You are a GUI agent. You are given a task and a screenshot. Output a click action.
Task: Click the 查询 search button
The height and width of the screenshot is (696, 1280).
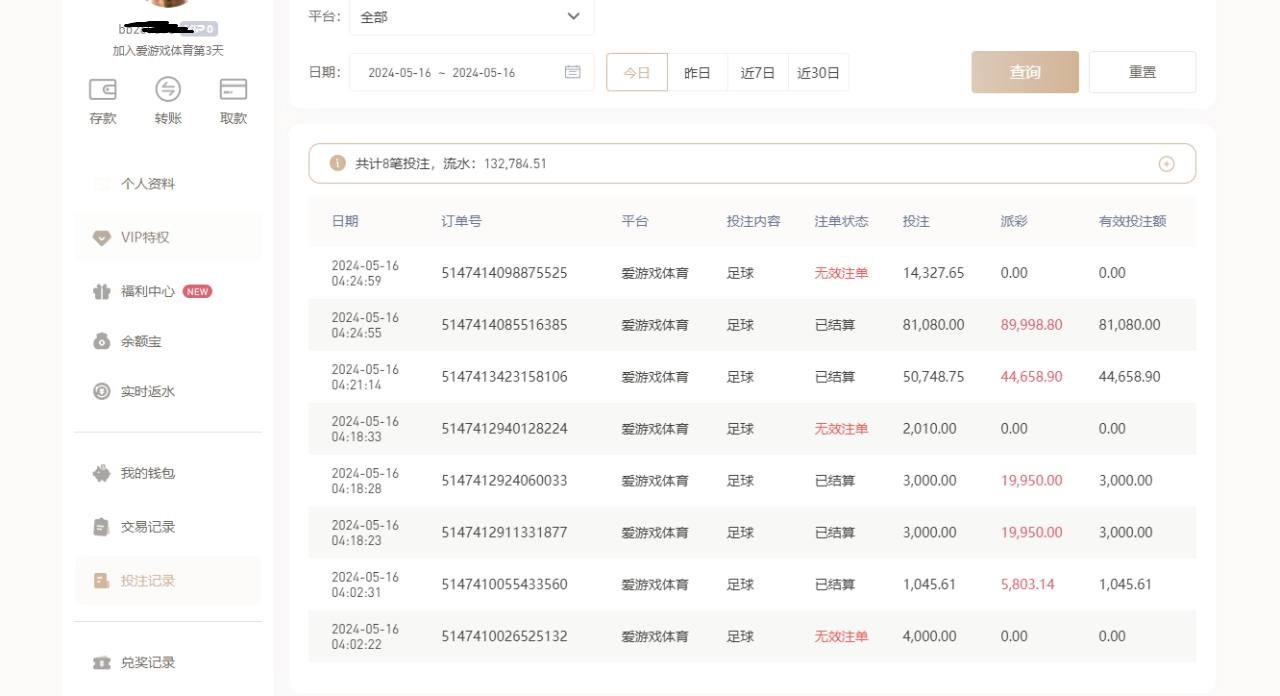coord(1025,72)
